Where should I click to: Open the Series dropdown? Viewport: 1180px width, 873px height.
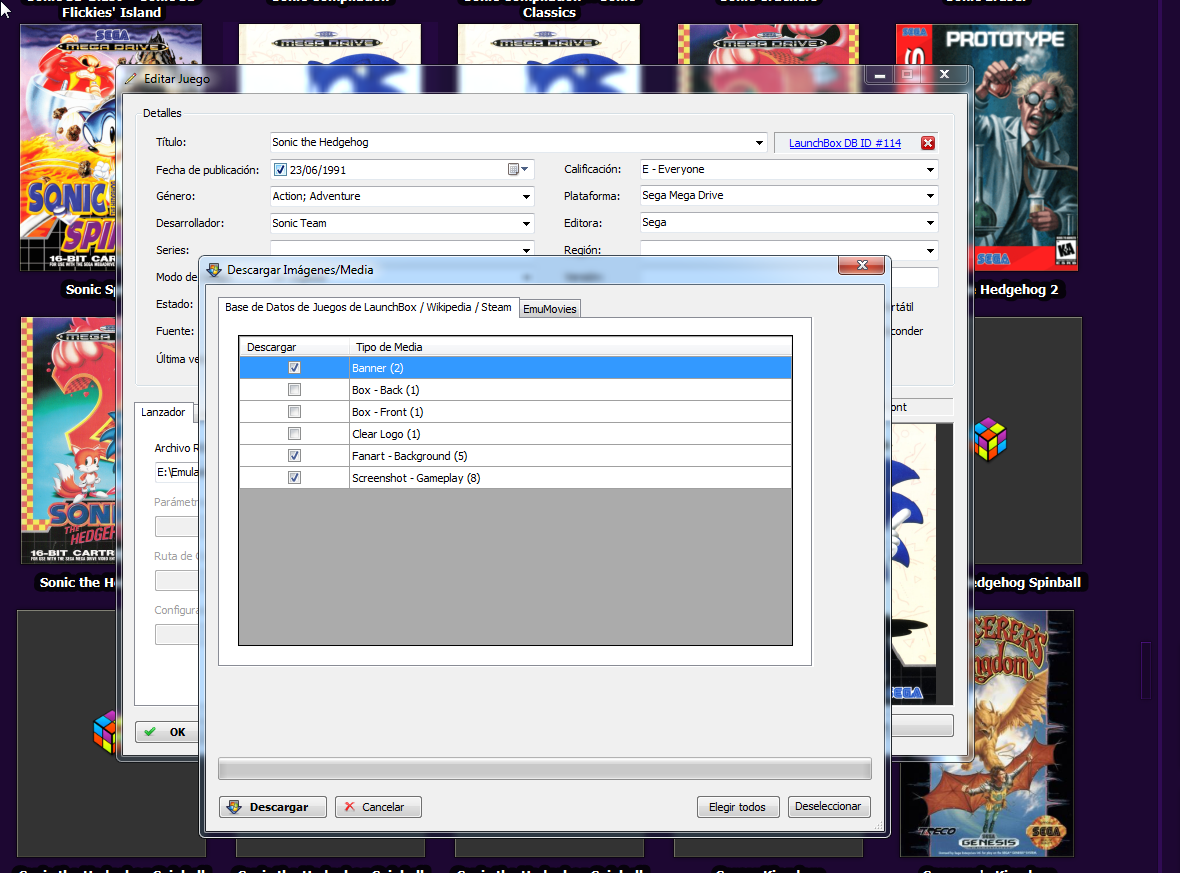tap(526, 250)
